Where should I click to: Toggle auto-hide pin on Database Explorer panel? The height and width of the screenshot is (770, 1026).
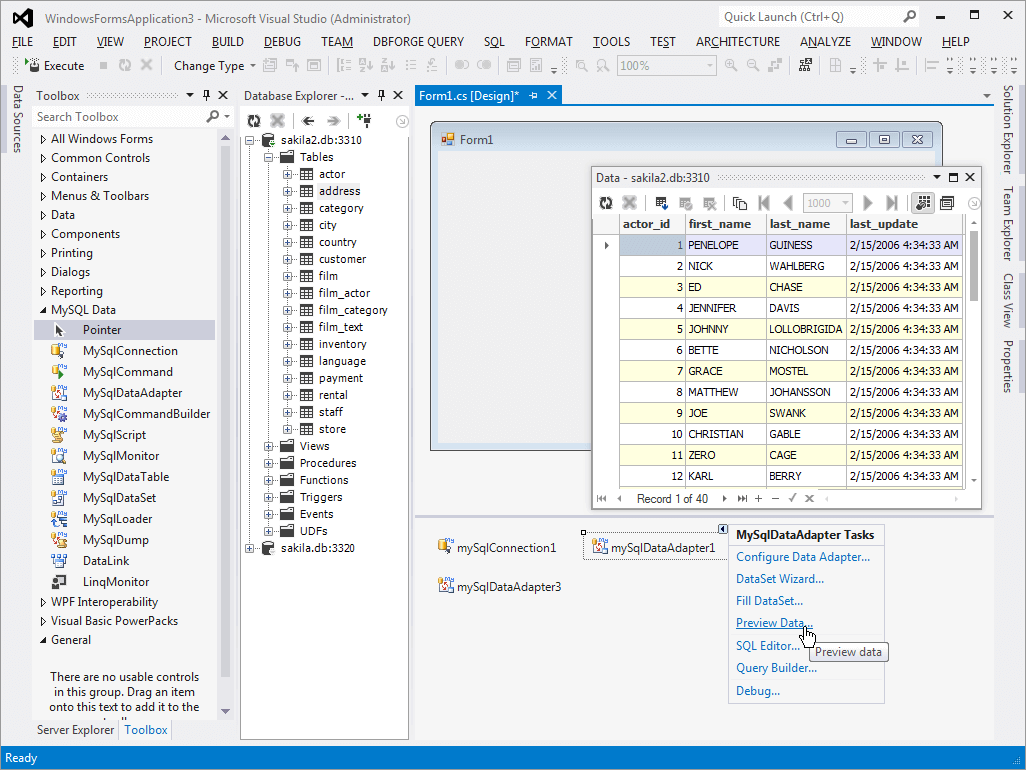[x=381, y=96]
